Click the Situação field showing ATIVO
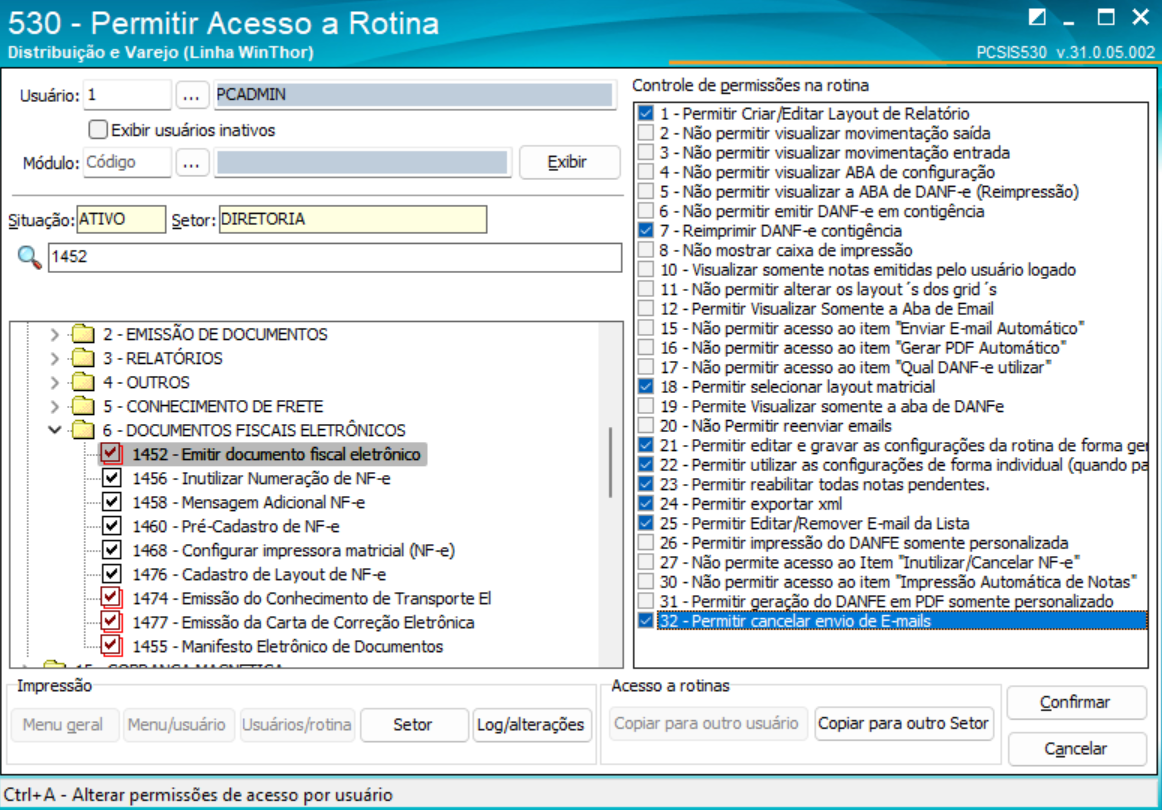The width and height of the screenshot is (1162, 810). tap(122, 219)
